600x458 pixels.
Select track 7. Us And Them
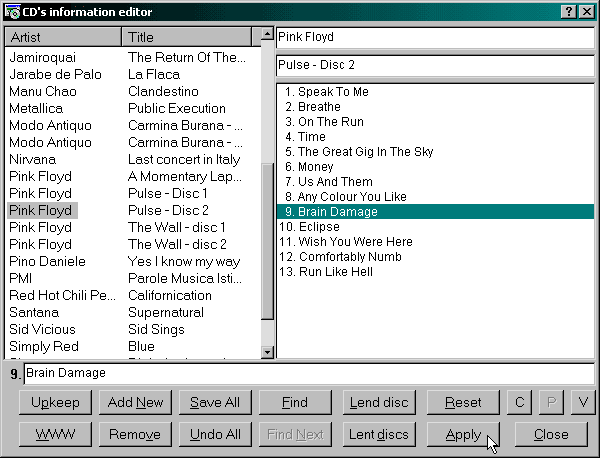(x=435, y=182)
